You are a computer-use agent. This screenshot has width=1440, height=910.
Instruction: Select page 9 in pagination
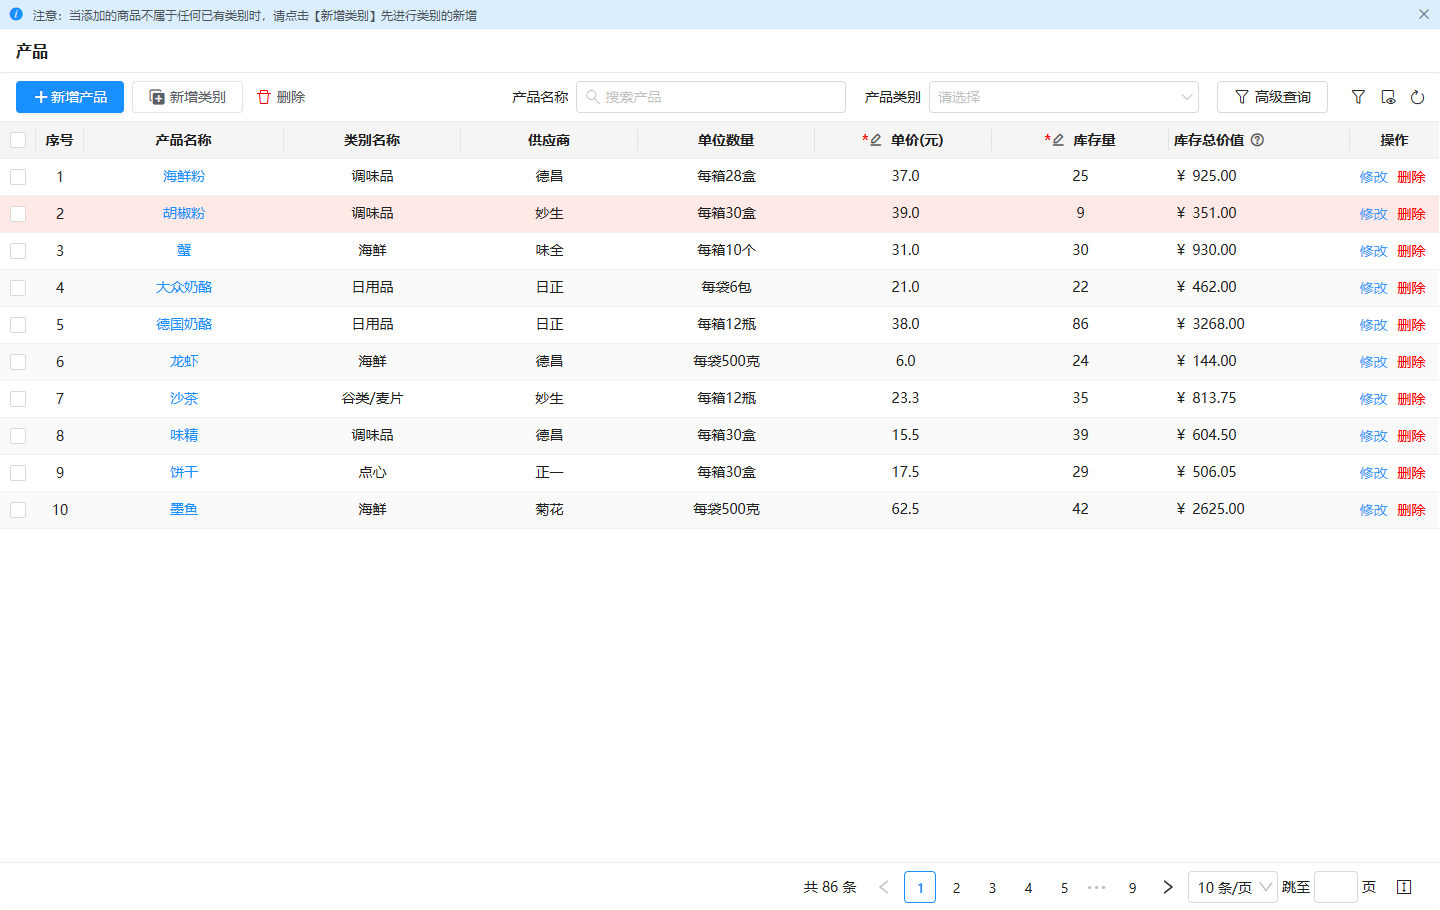[x=1132, y=887]
